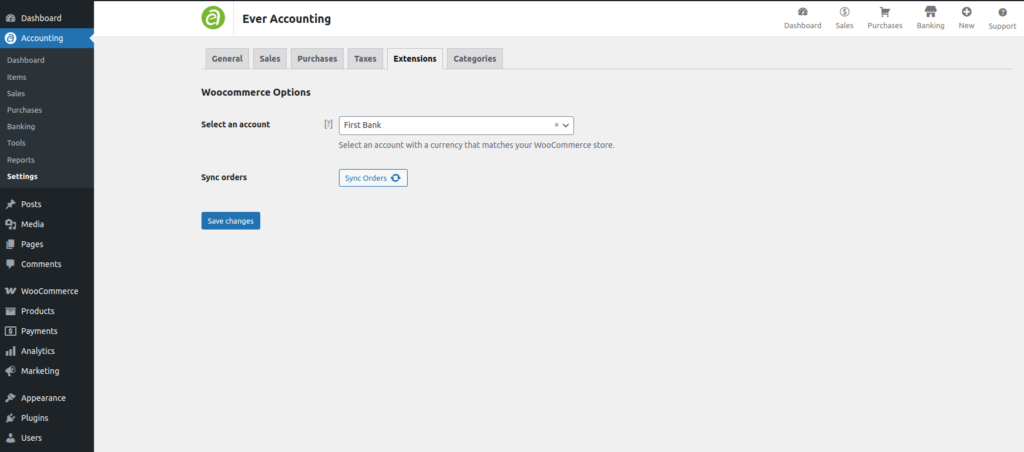
Task: Click the Marketing megaphone icon
Action: click(x=10, y=371)
